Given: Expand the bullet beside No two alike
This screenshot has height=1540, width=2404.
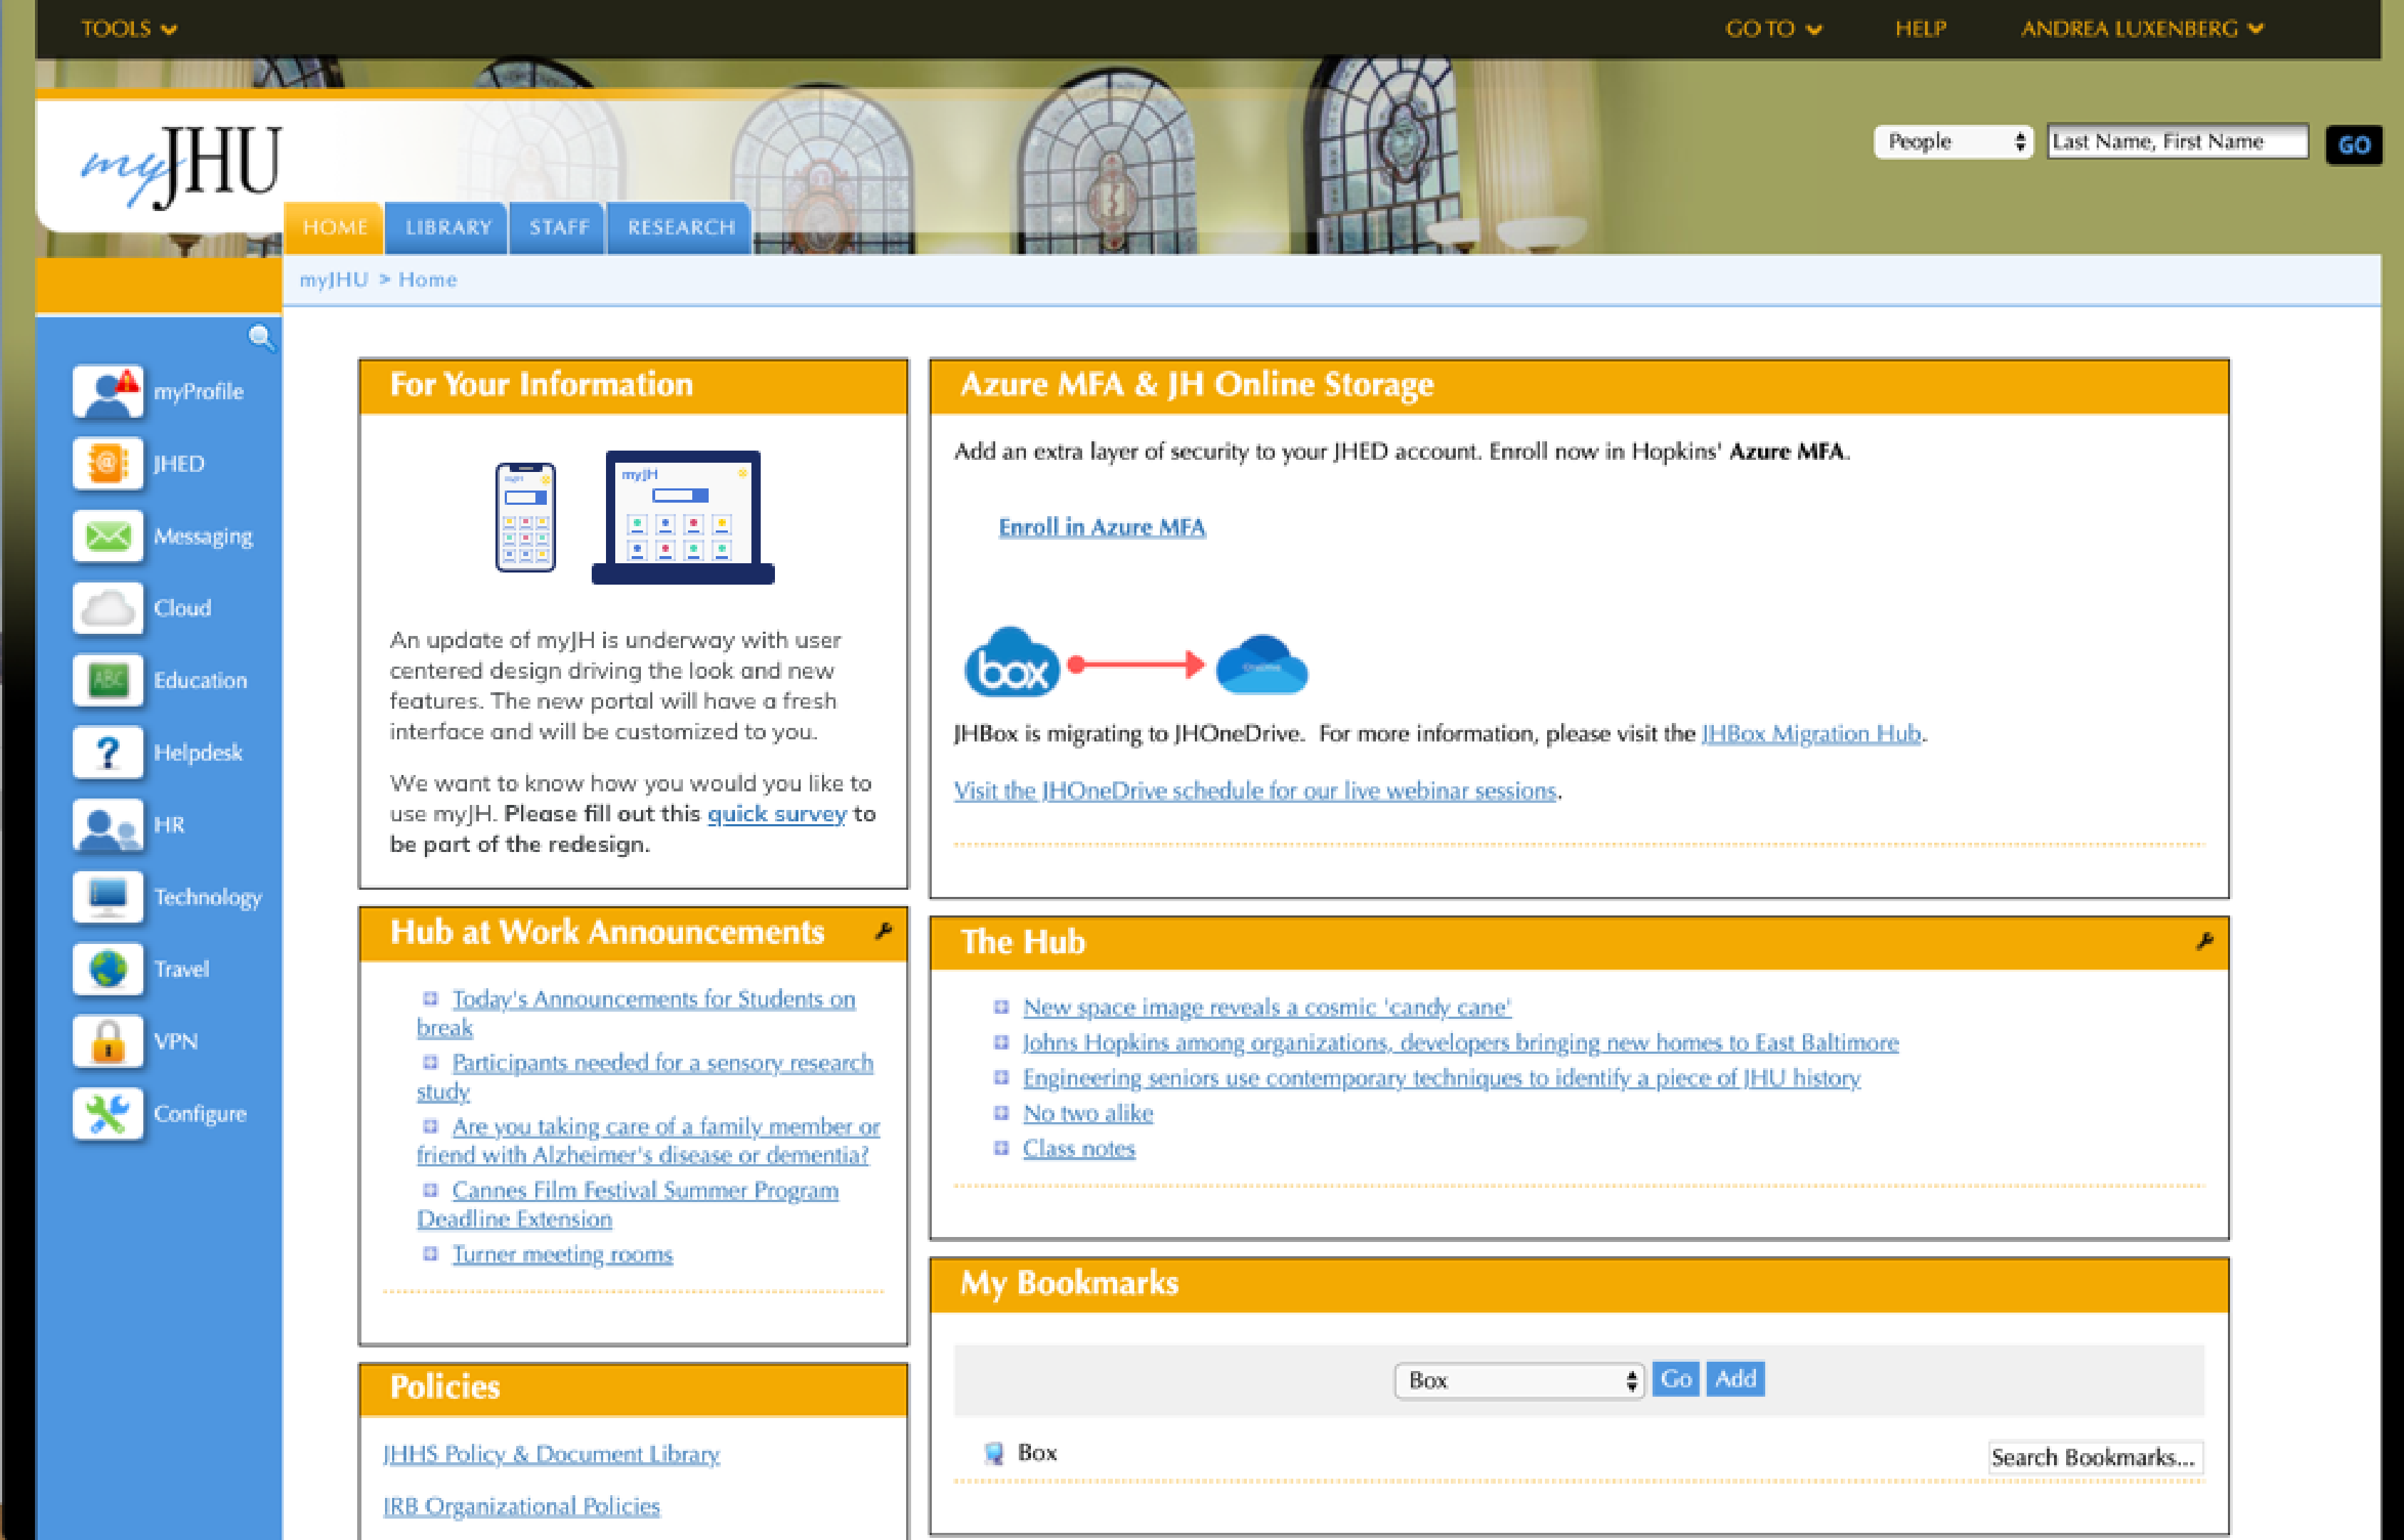Looking at the screenshot, I should (x=1001, y=1112).
